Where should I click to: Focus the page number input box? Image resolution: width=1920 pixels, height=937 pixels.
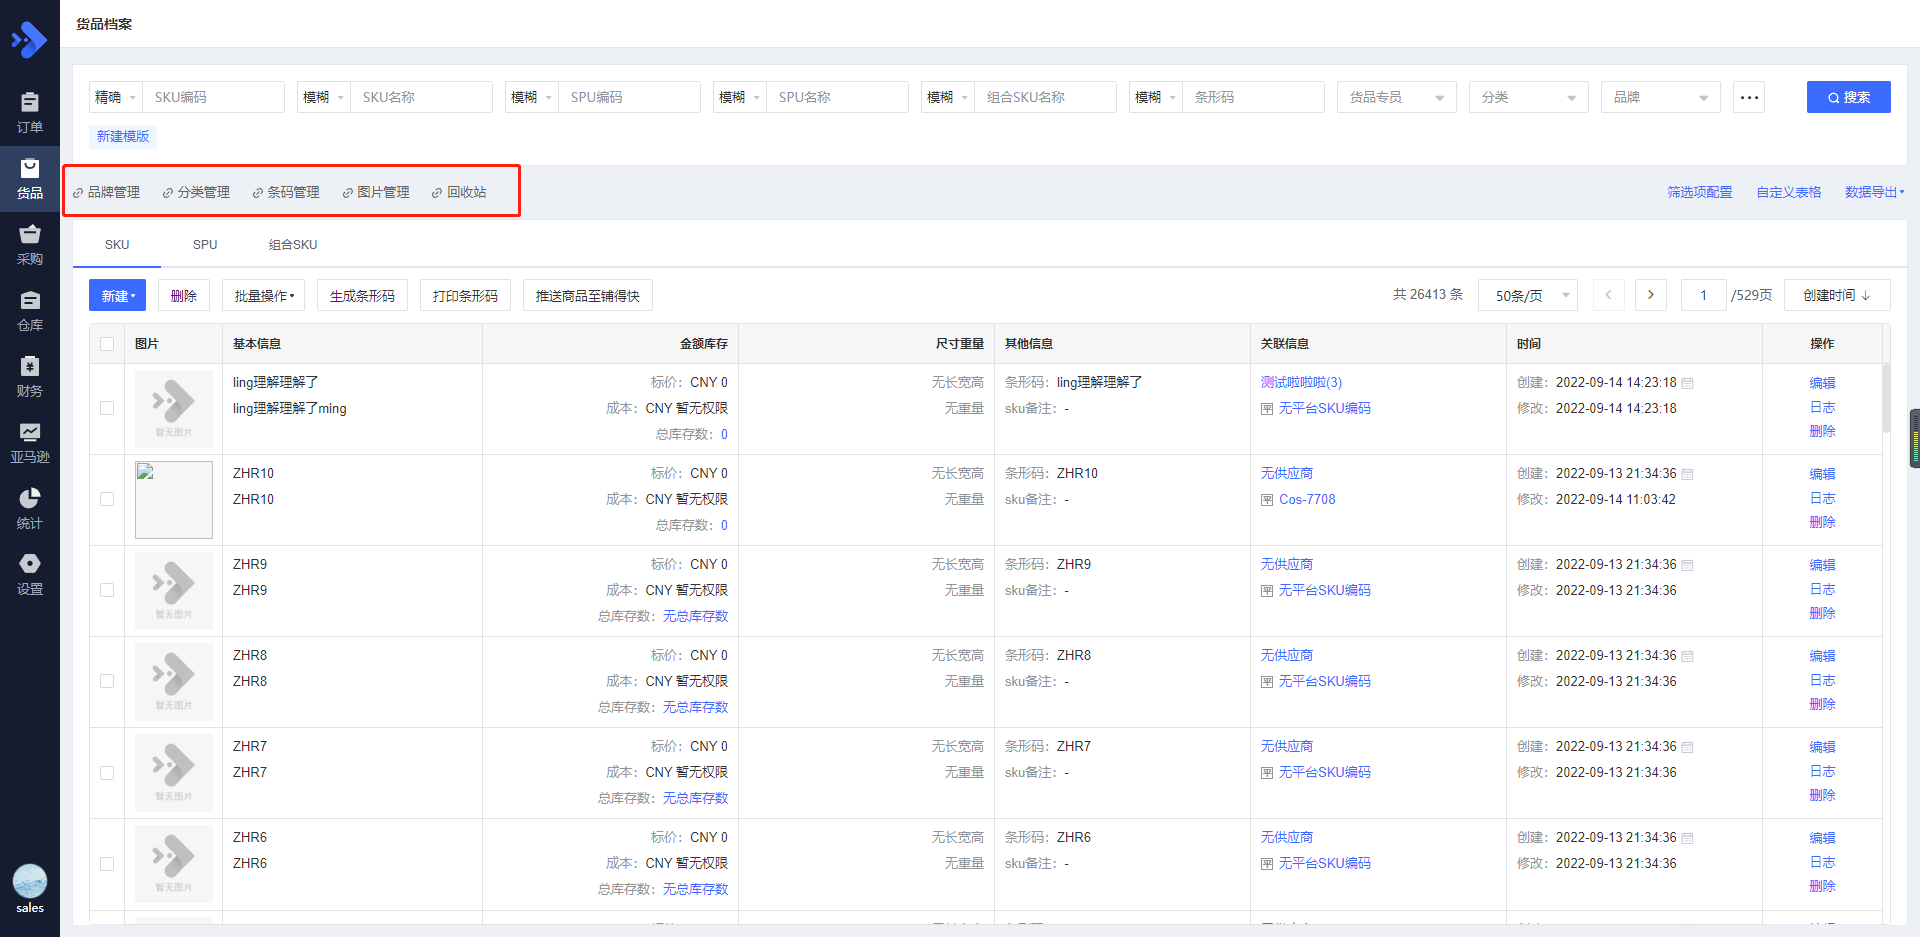tap(1704, 295)
